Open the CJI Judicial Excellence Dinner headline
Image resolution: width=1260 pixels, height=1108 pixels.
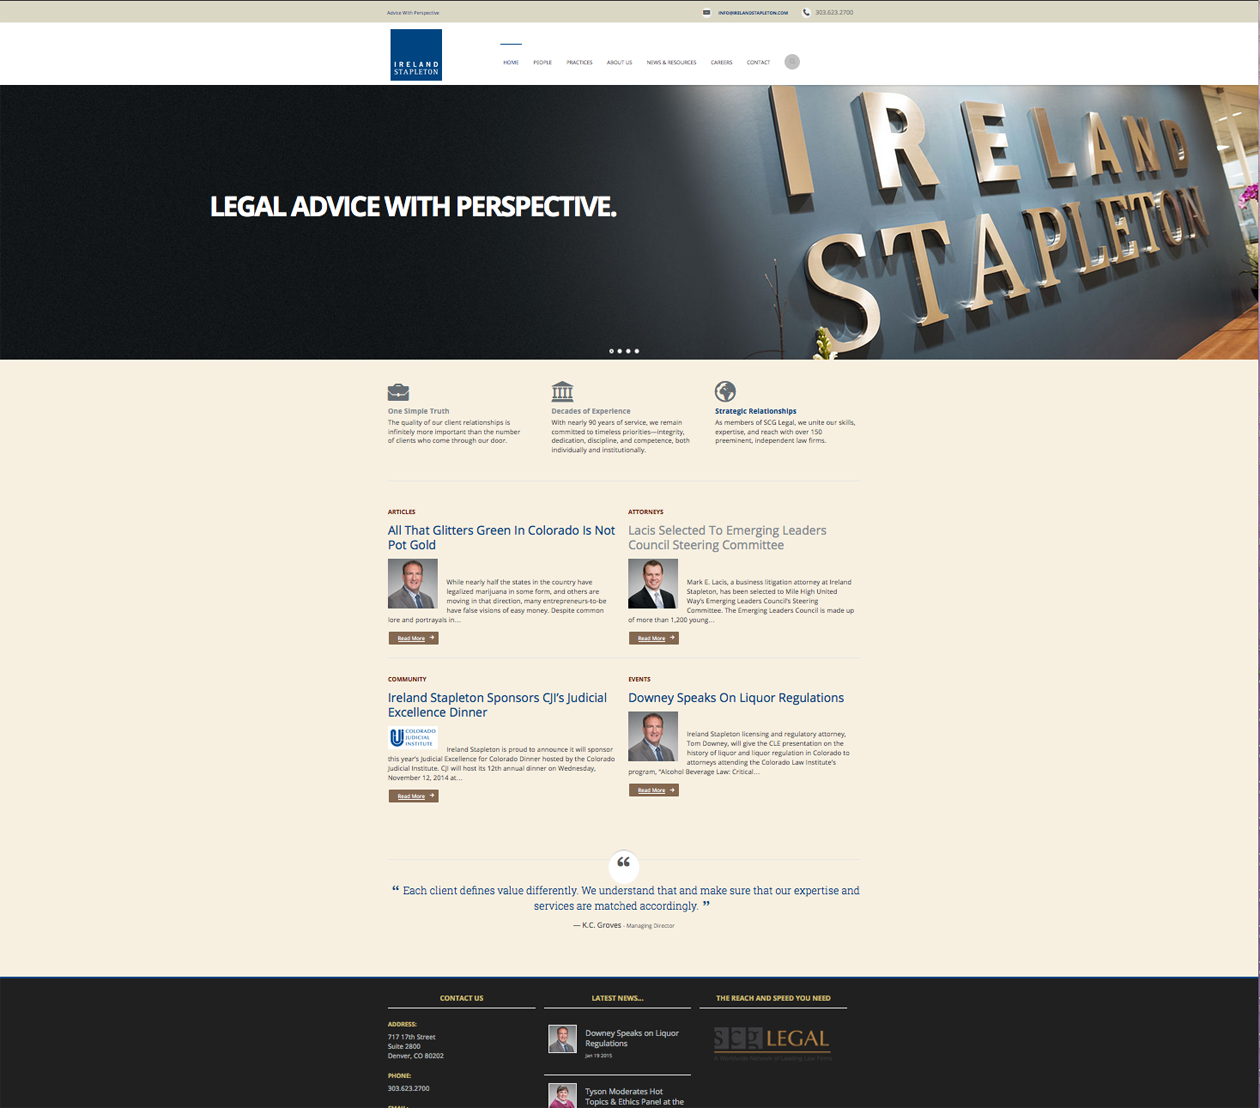(x=497, y=705)
